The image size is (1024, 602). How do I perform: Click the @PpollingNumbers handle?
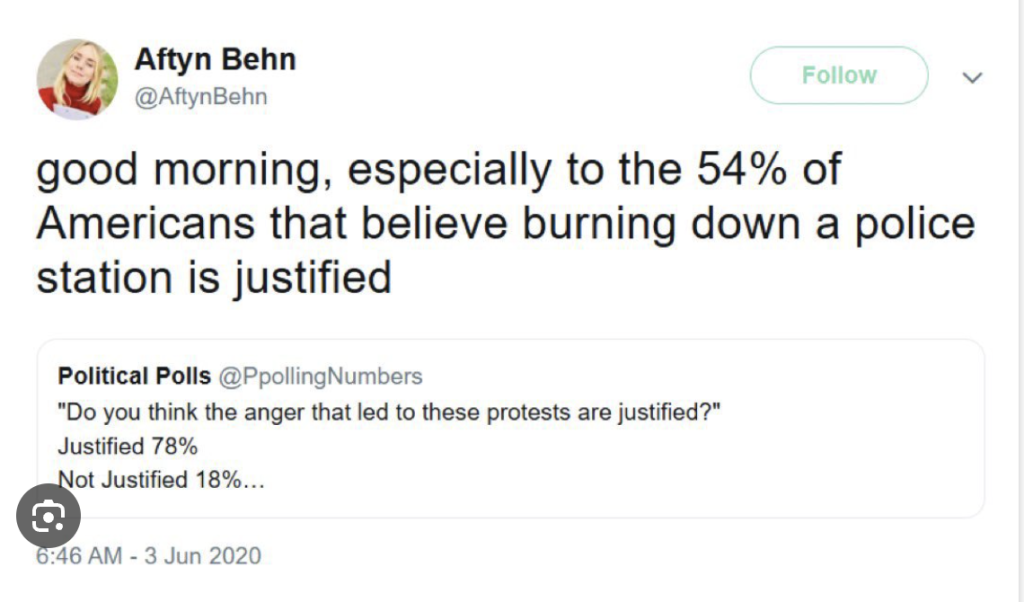click(320, 376)
